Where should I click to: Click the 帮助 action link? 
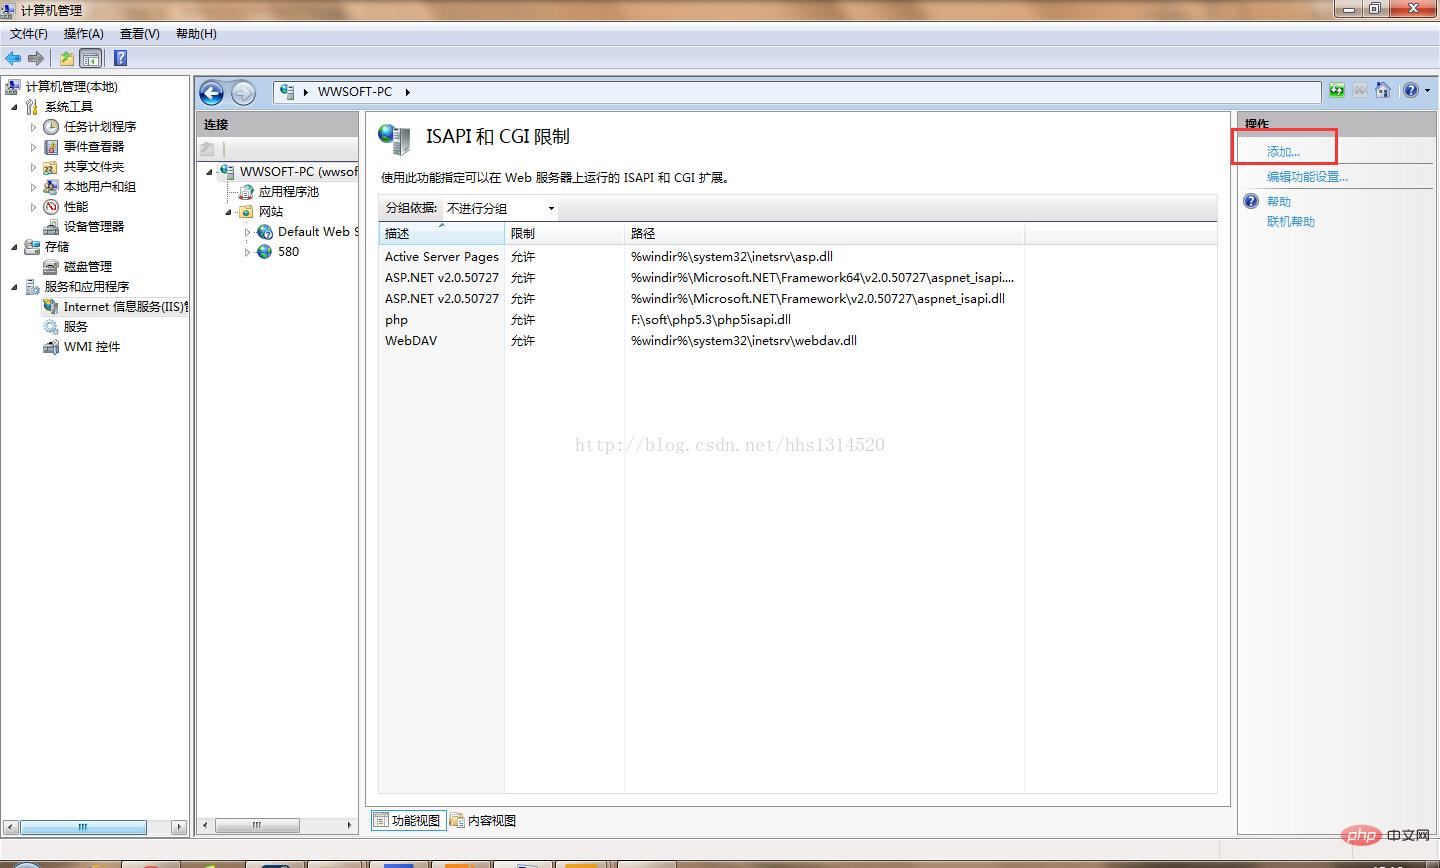pyautogui.click(x=1279, y=202)
